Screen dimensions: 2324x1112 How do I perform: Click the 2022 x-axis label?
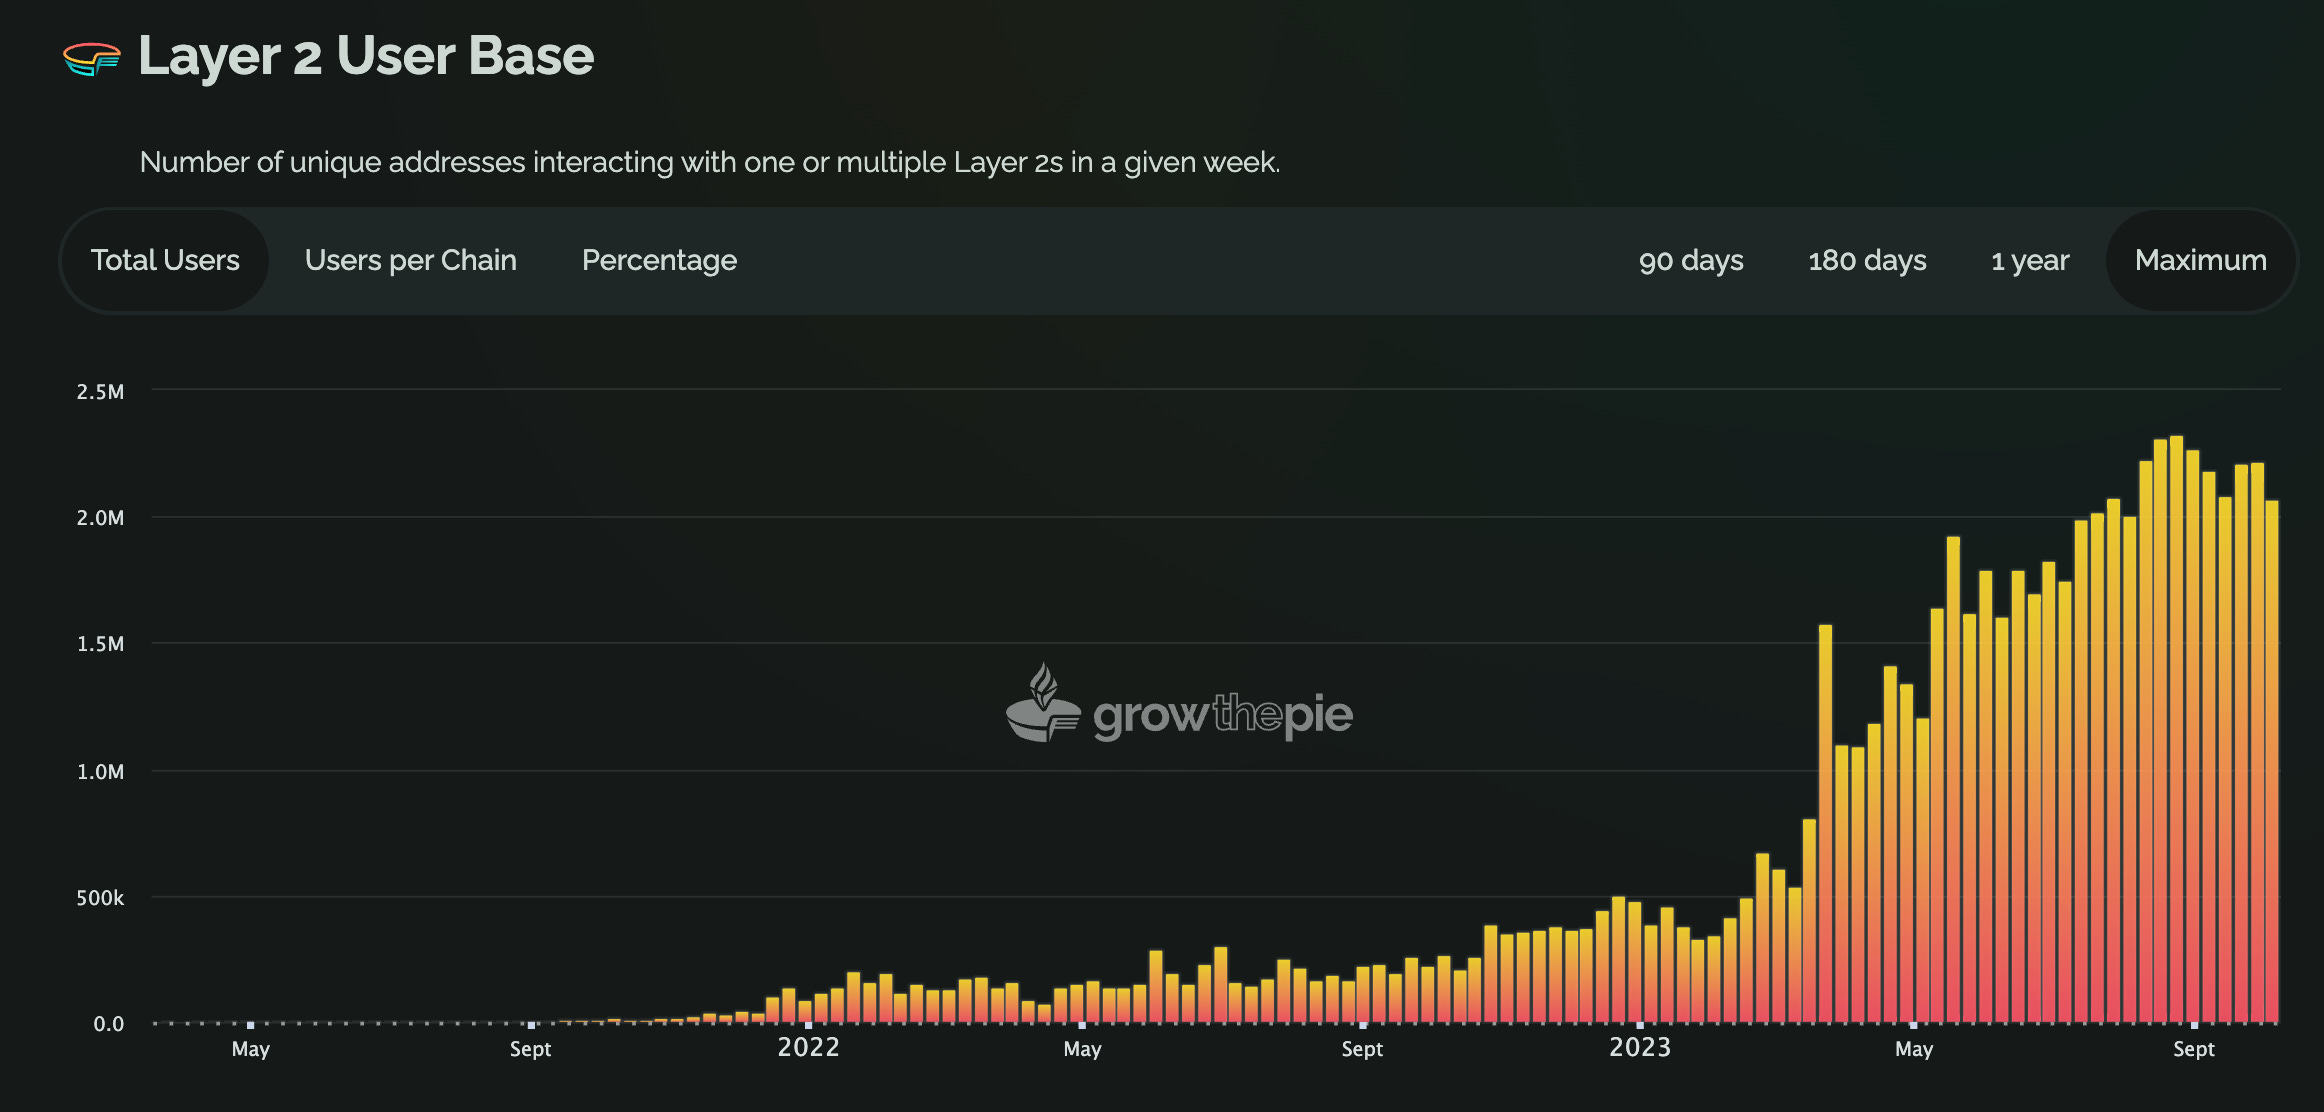tap(809, 1047)
